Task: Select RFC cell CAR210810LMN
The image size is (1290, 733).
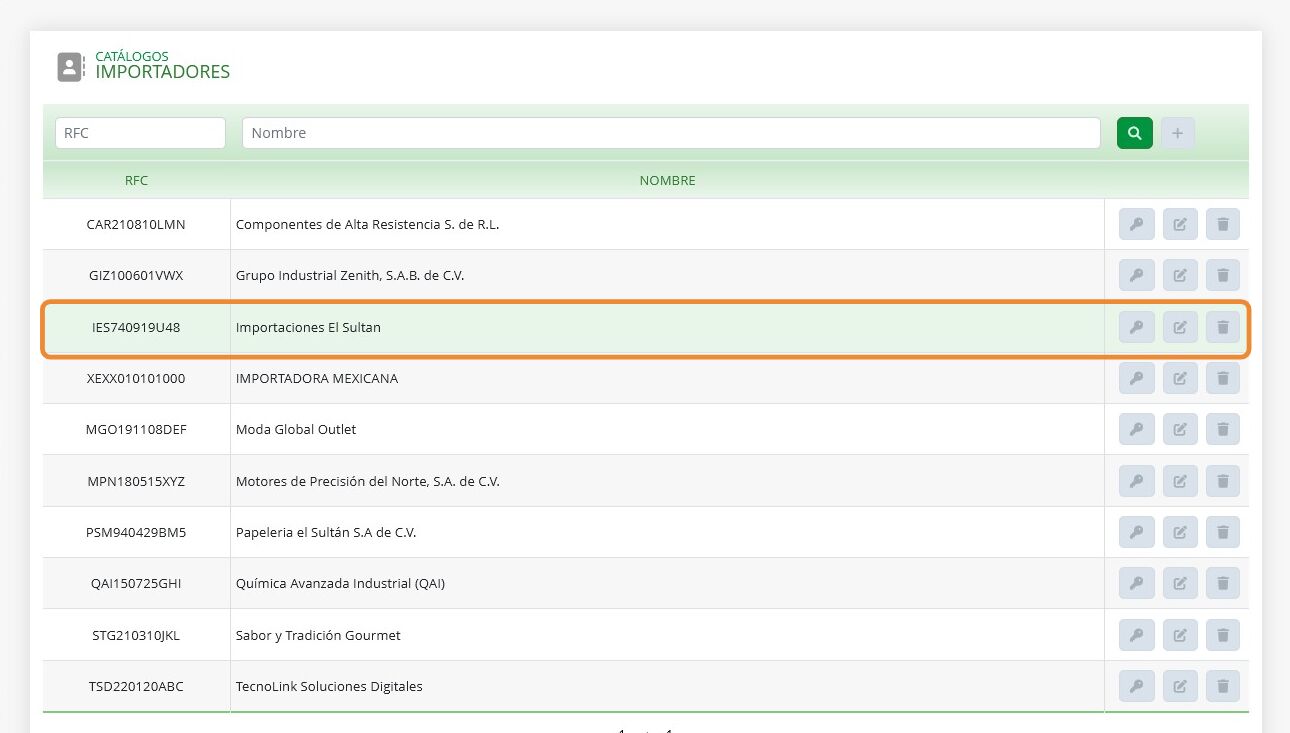Action: pyautogui.click(x=136, y=224)
